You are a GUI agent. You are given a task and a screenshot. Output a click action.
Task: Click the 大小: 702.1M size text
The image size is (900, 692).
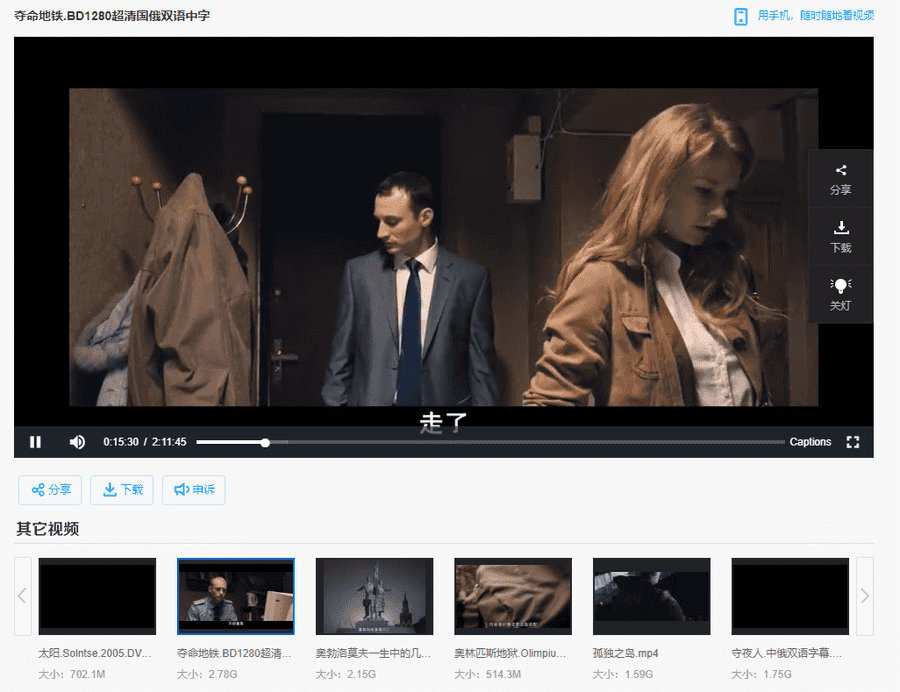point(72,674)
